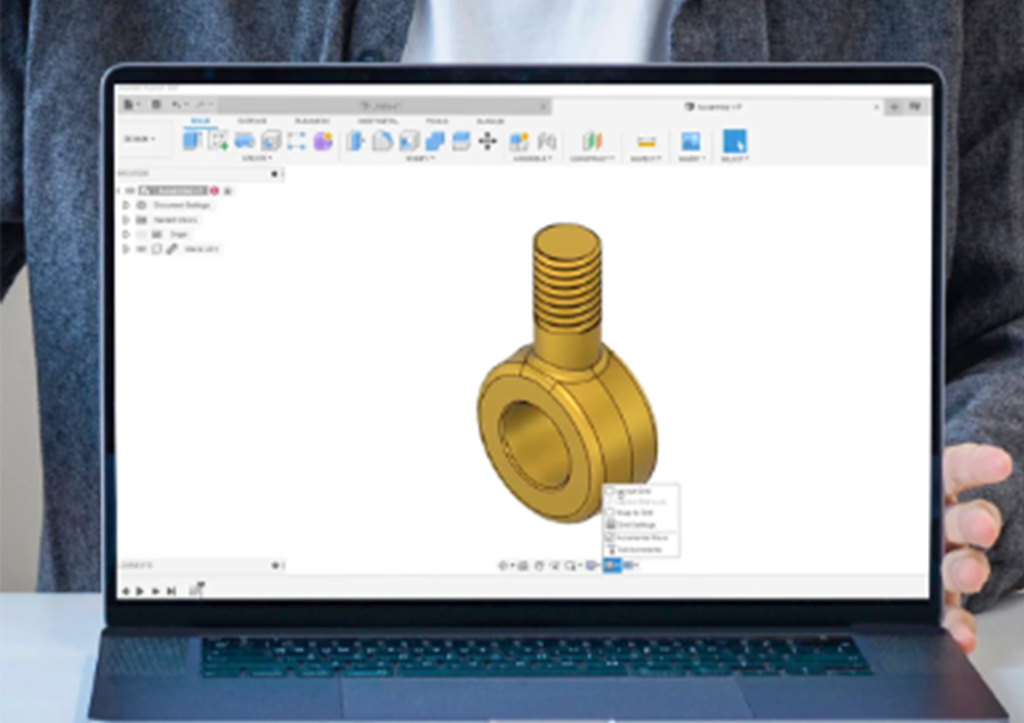Viewport: 1024px width, 723px height.
Task: Expand the Origin node in the browser tree
Action: 124,233
